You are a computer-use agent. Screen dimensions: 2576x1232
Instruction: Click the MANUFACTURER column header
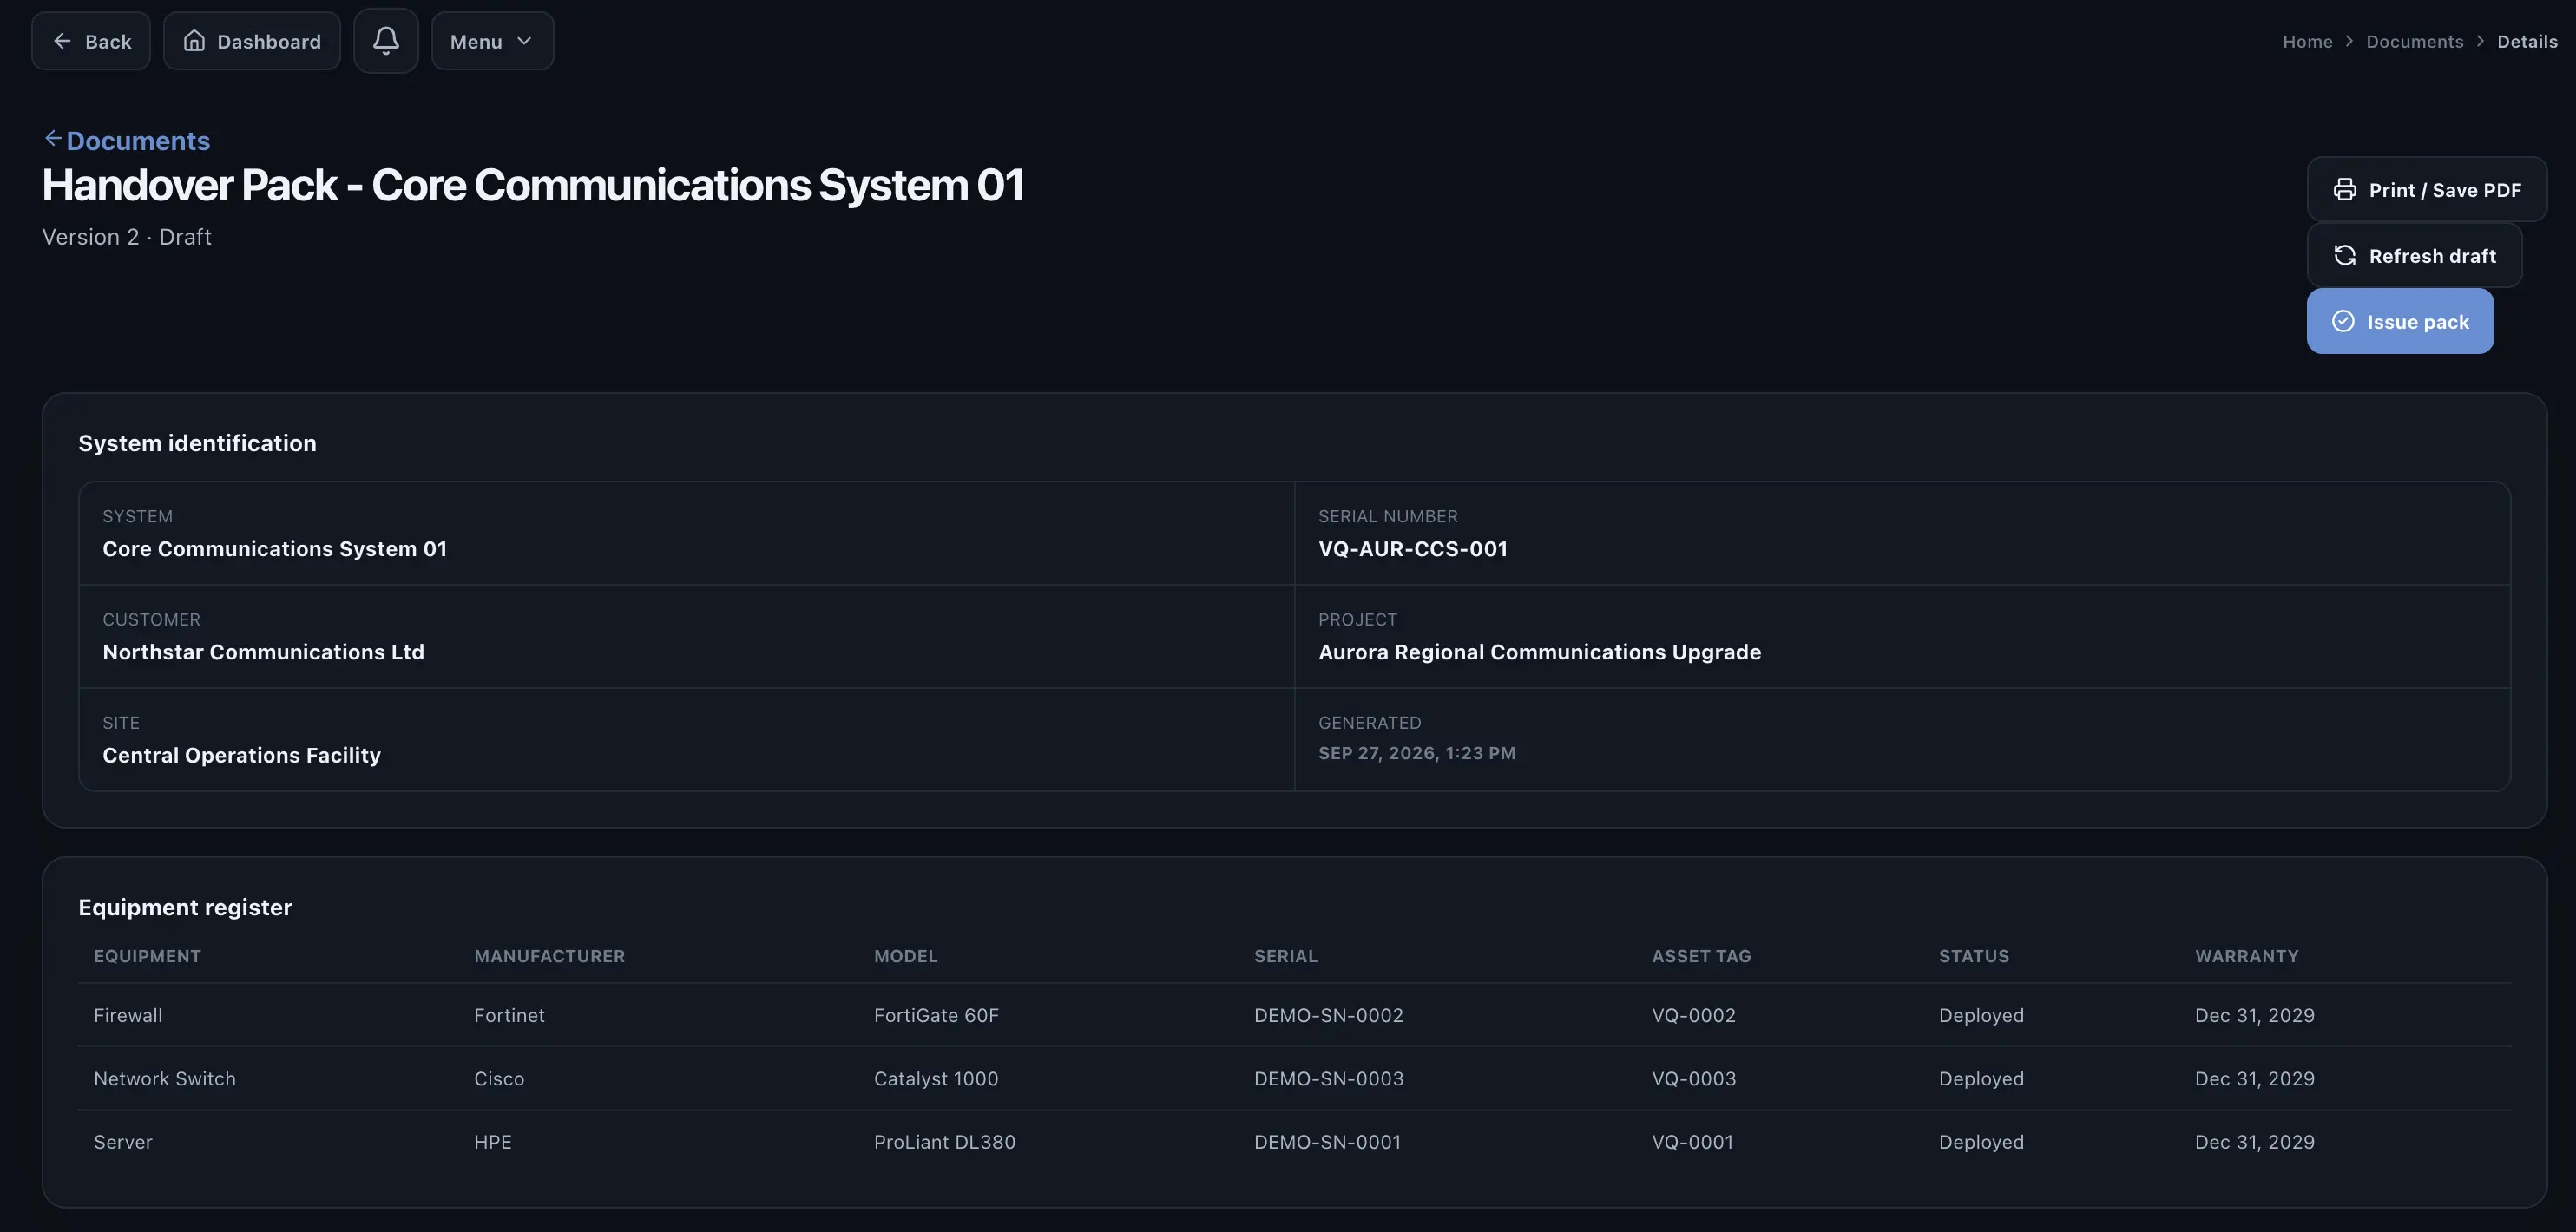[x=549, y=956]
